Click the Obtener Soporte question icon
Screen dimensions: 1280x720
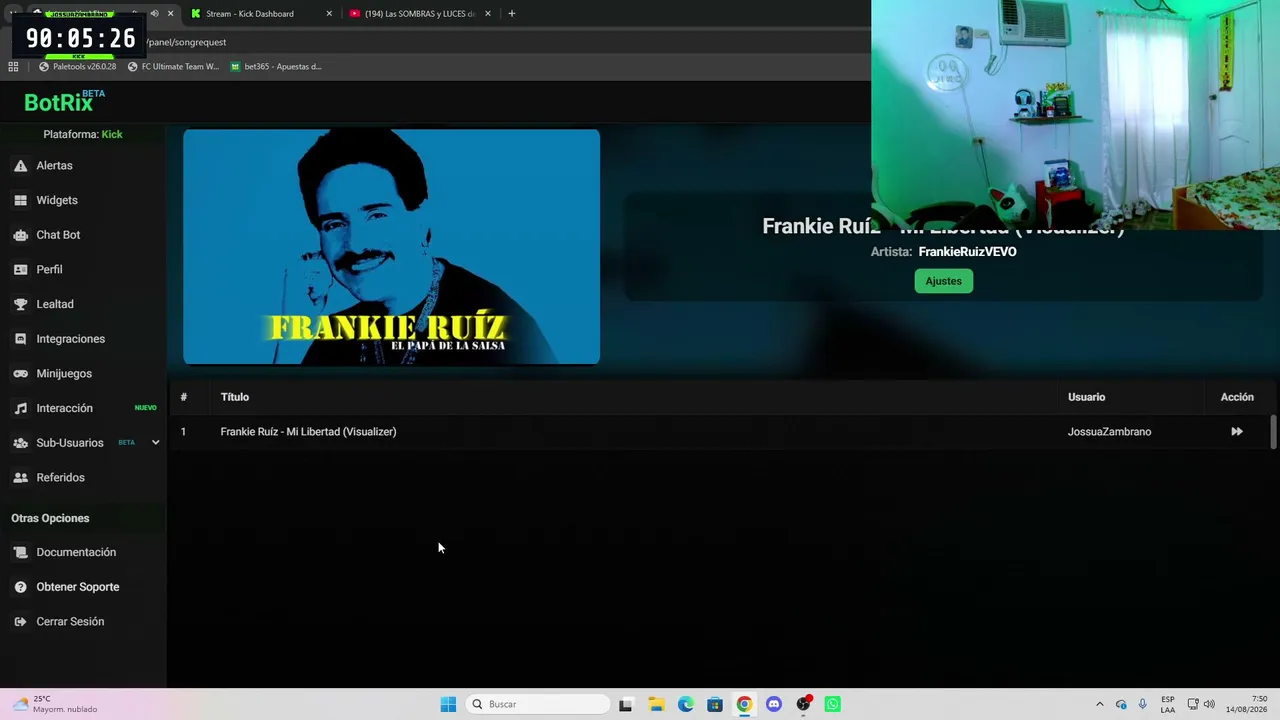[20, 587]
